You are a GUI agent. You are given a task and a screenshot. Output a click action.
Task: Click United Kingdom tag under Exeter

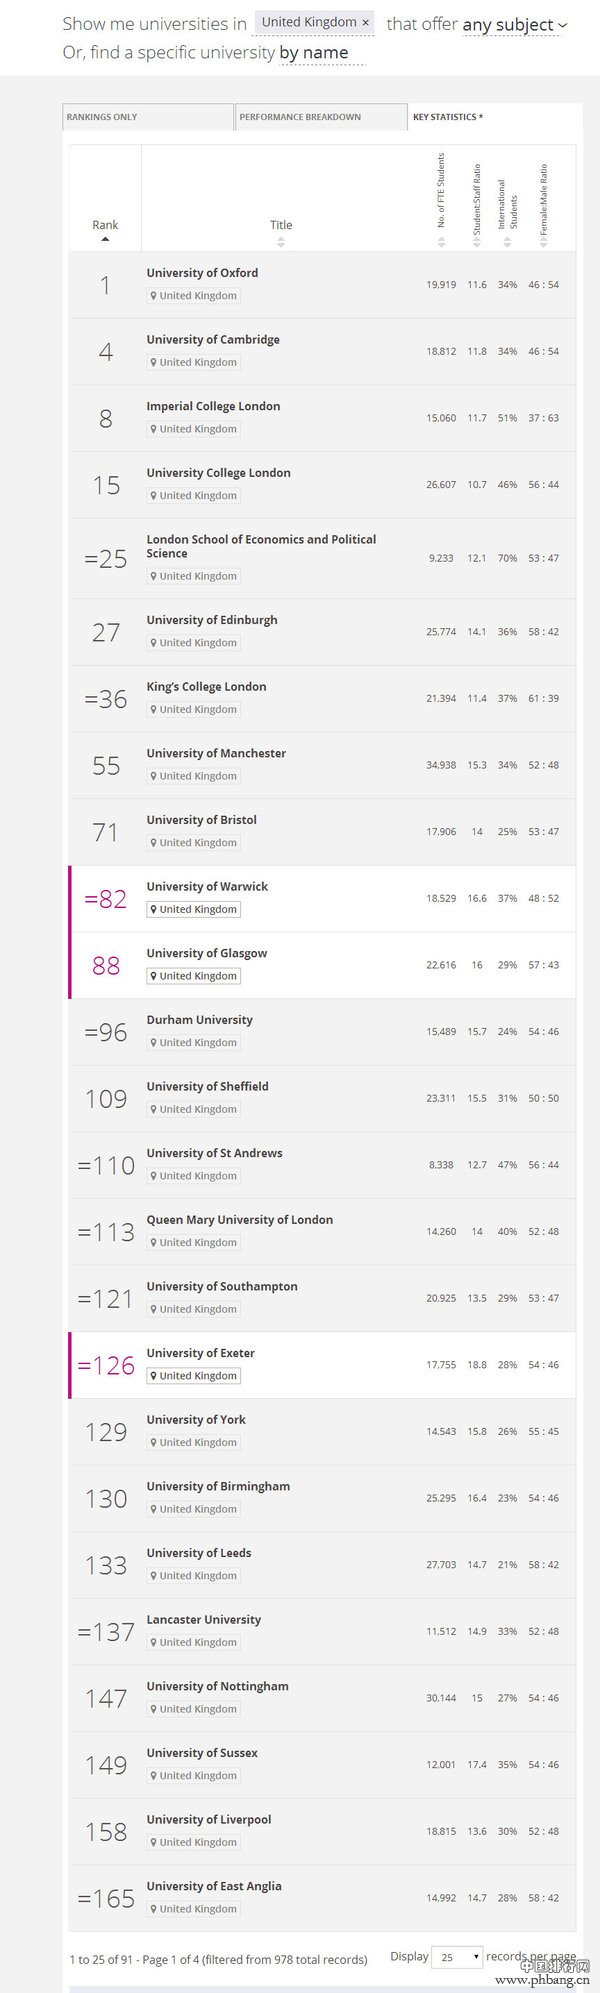click(x=194, y=1376)
